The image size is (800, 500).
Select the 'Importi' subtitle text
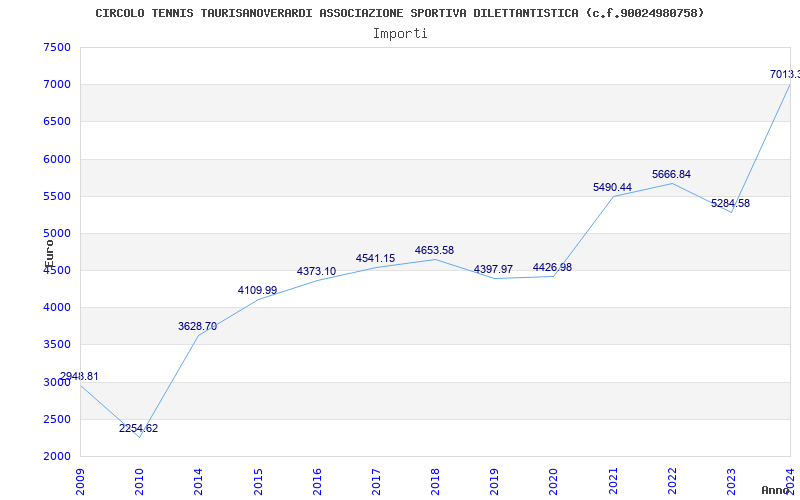[x=400, y=34]
